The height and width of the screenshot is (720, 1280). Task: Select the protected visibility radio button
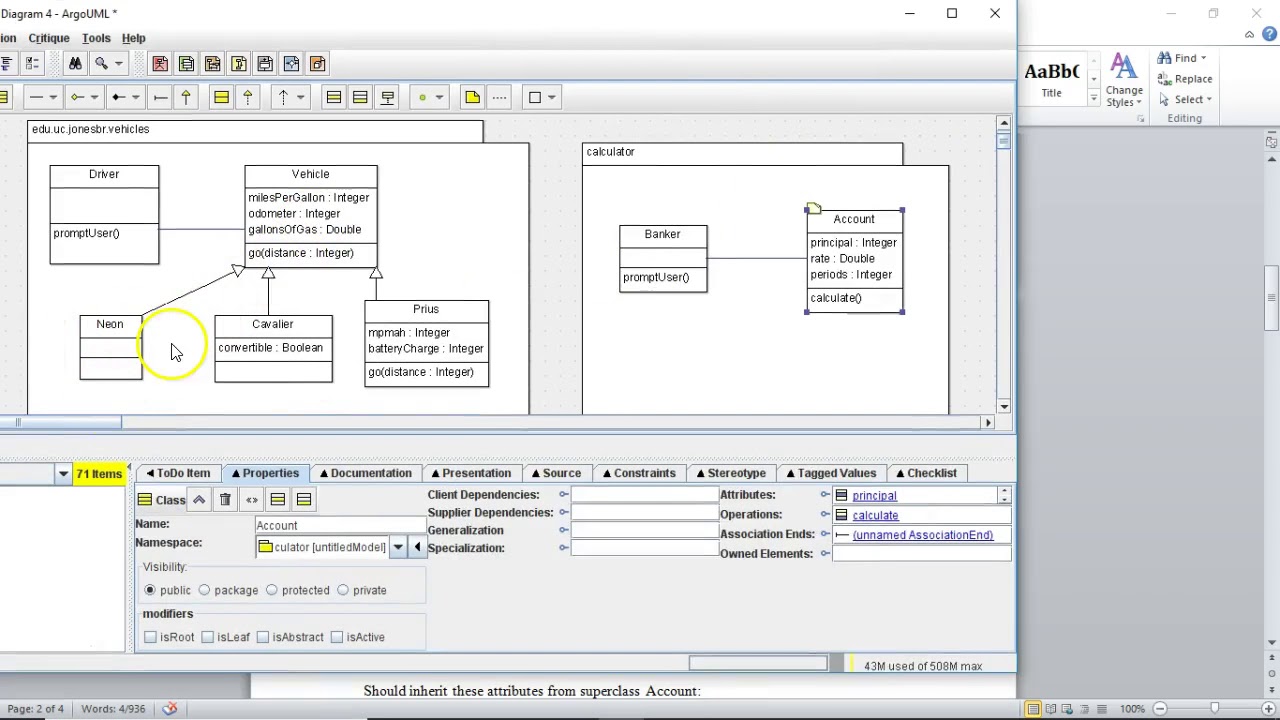(x=271, y=590)
